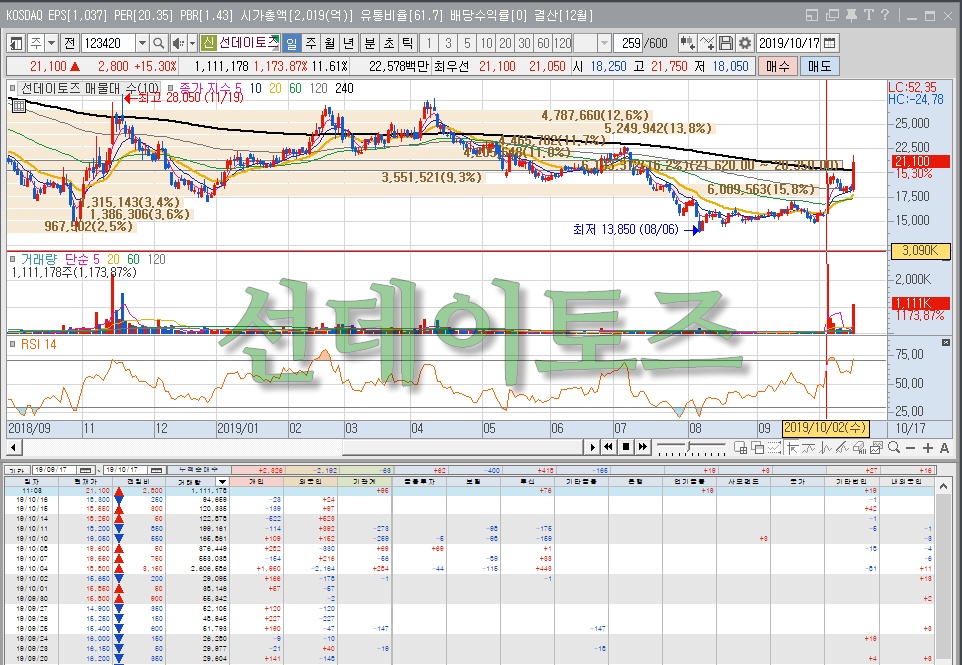Click the green 신 badge next to the stock name
Screen dimensions: 962x665
[209, 43]
